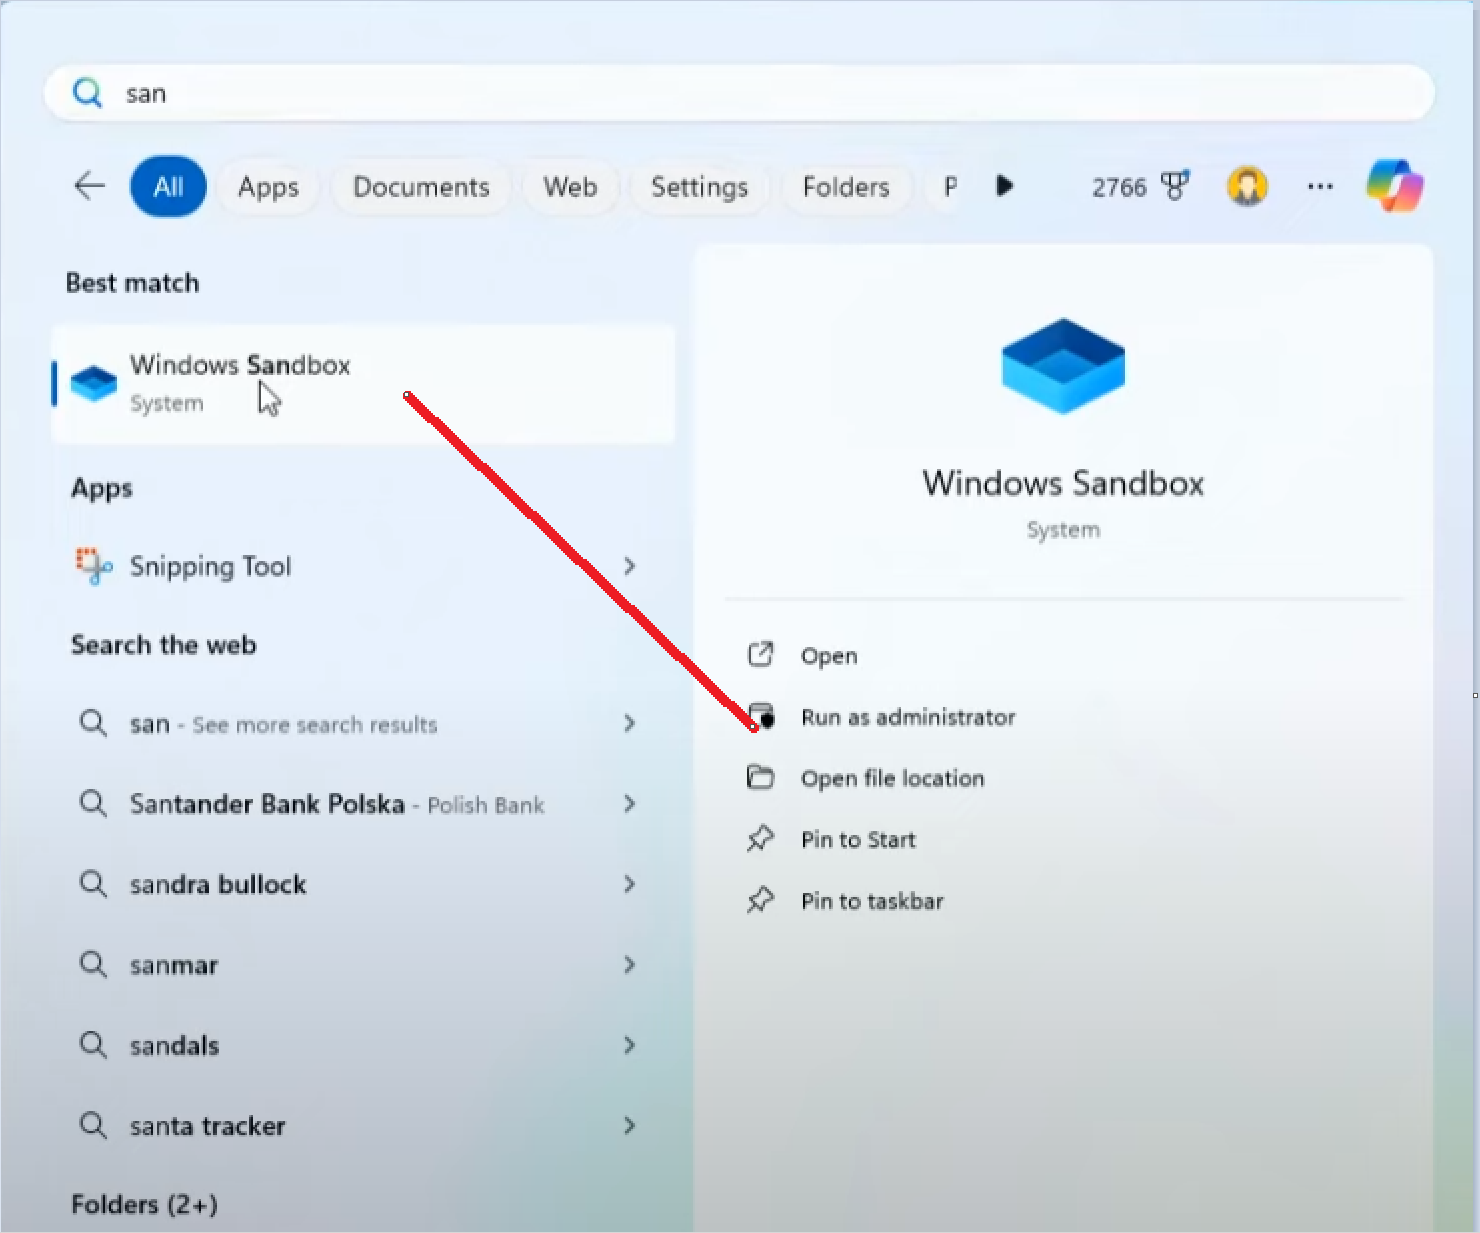Screen dimensions: 1480x1233
Task: Open Windows Sandbox best match result
Action: coord(363,384)
